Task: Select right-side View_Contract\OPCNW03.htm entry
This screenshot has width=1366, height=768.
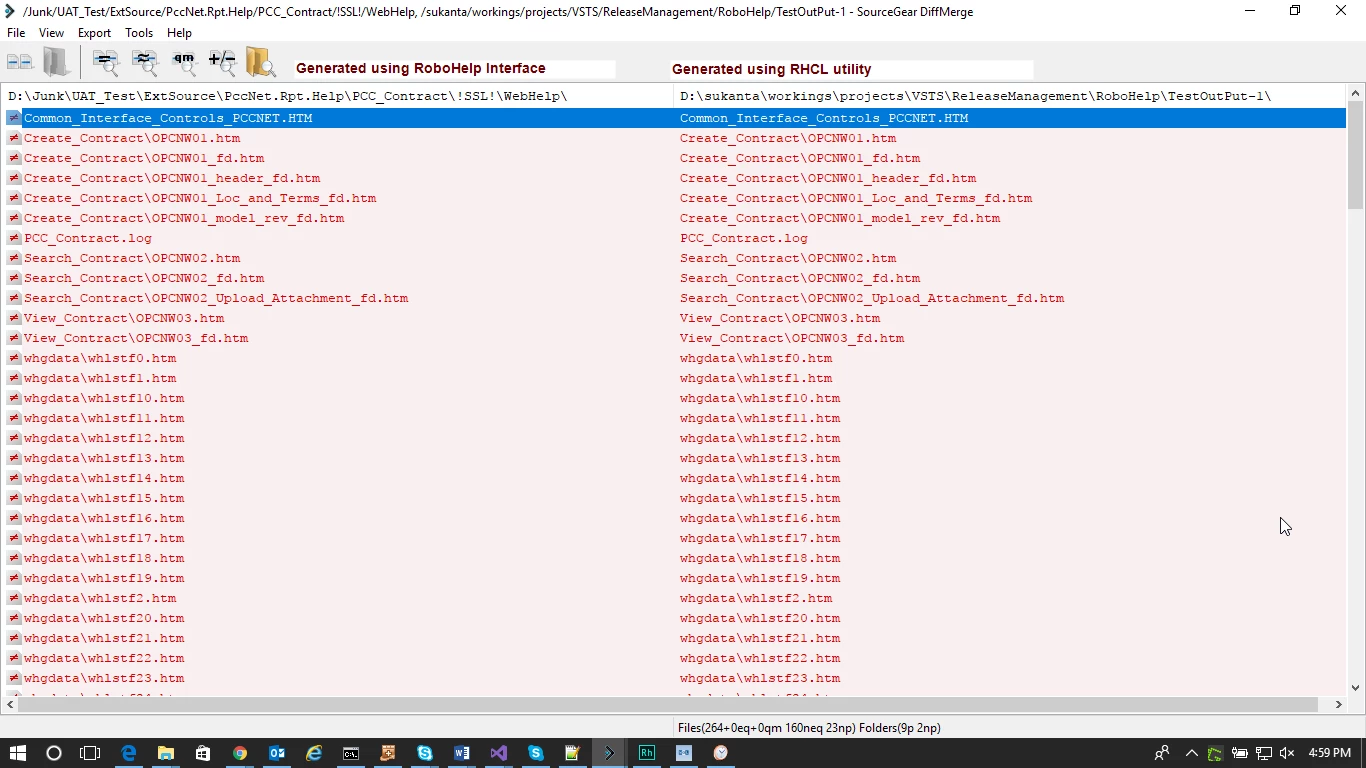Action: pos(780,318)
